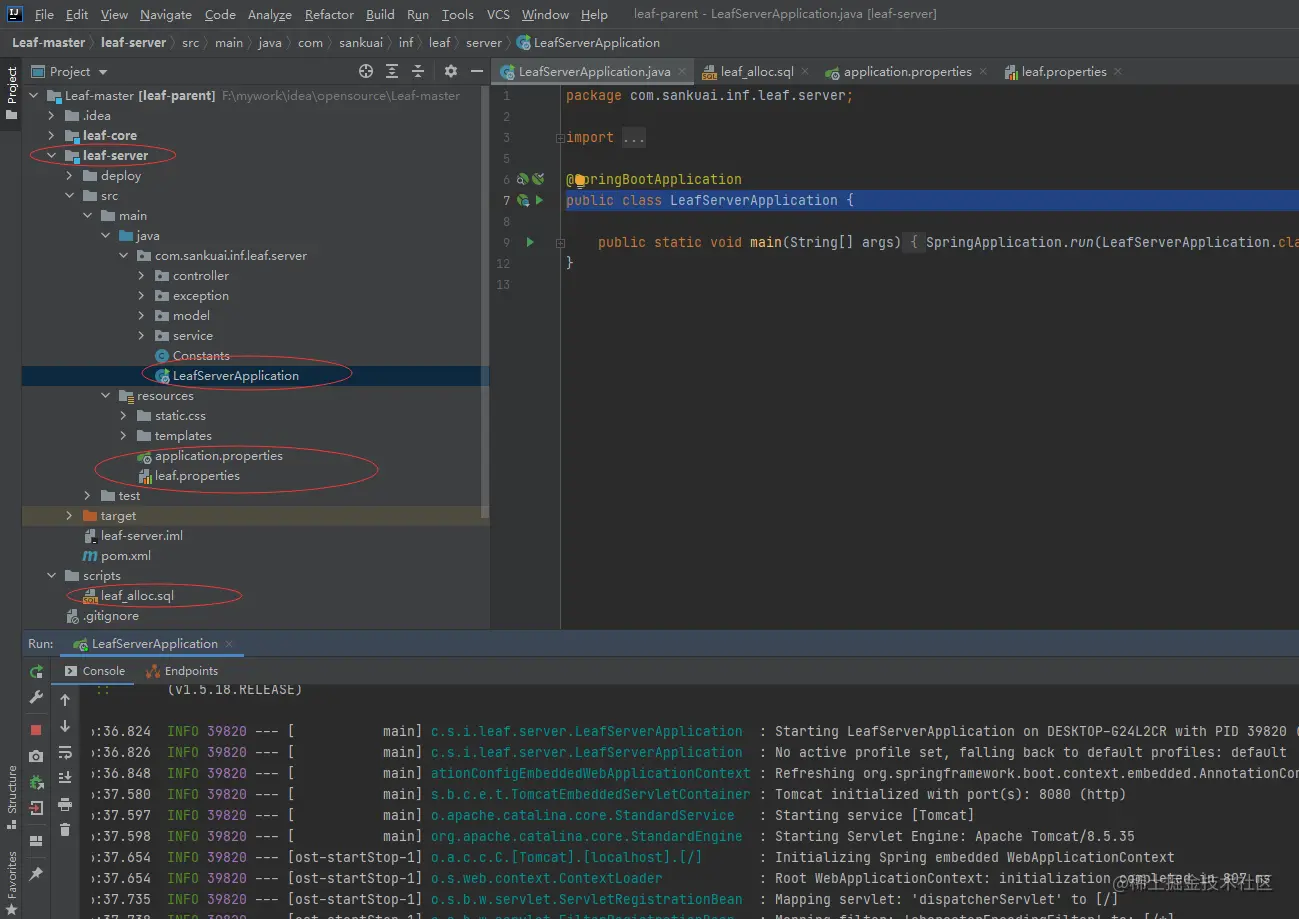Hide the Project panel with minus icon
Screen dimensions: 1299x919
click(x=476, y=71)
